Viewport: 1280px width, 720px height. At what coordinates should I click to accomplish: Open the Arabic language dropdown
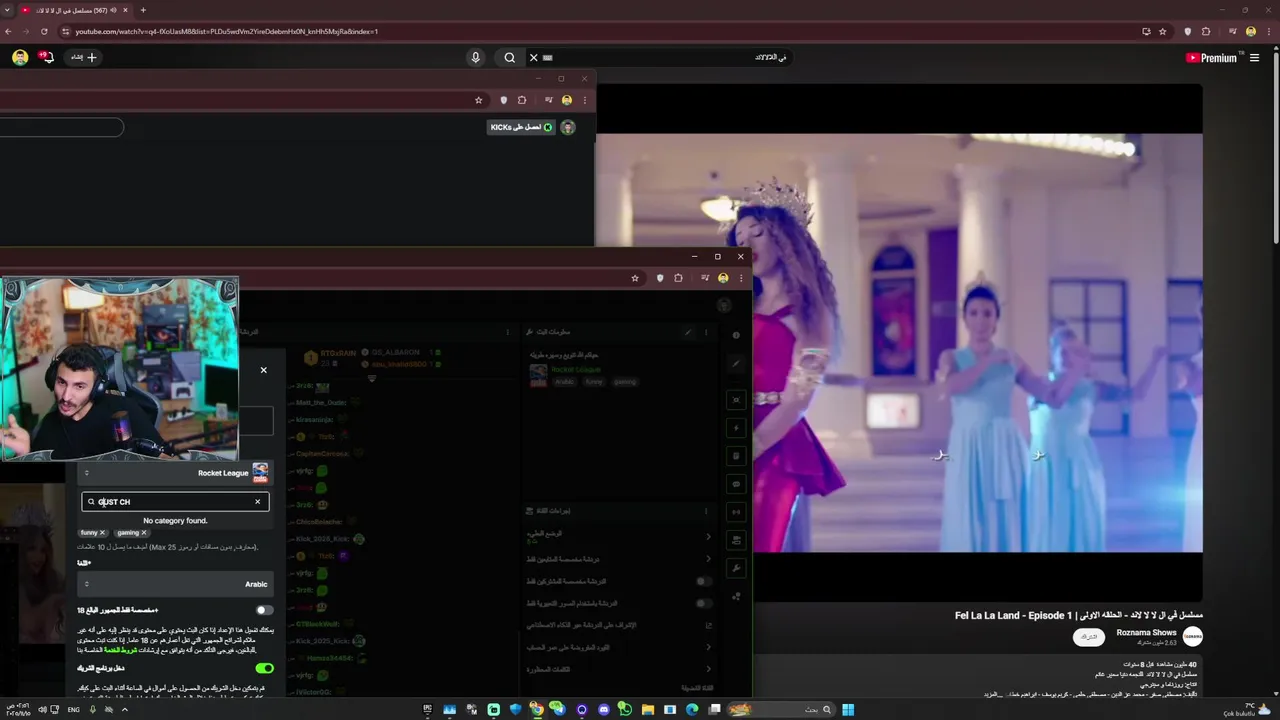tap(175, 584)
